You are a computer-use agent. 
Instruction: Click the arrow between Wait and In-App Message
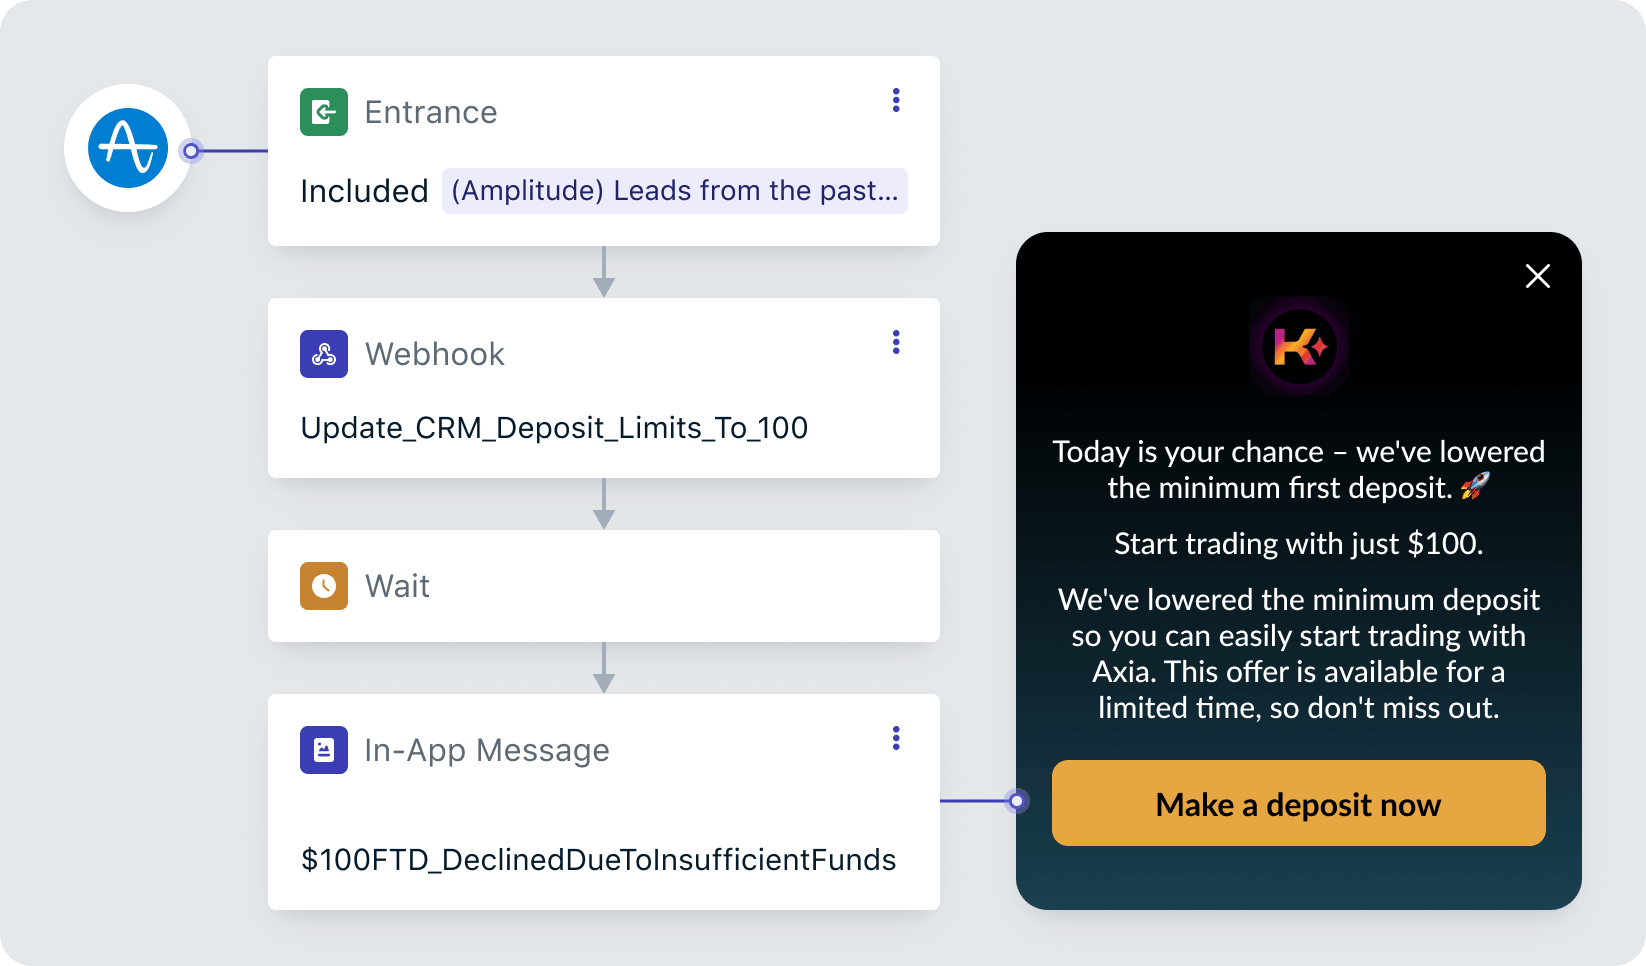tap(603, 668)
